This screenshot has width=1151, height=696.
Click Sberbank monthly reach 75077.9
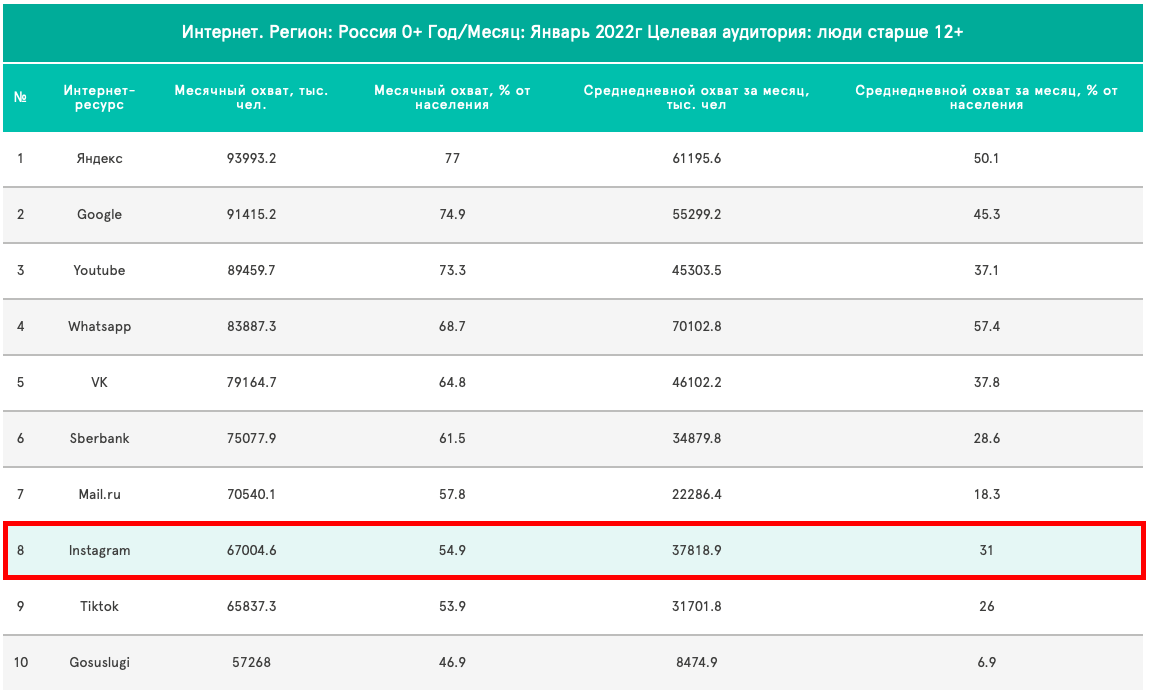coord(251,438)
